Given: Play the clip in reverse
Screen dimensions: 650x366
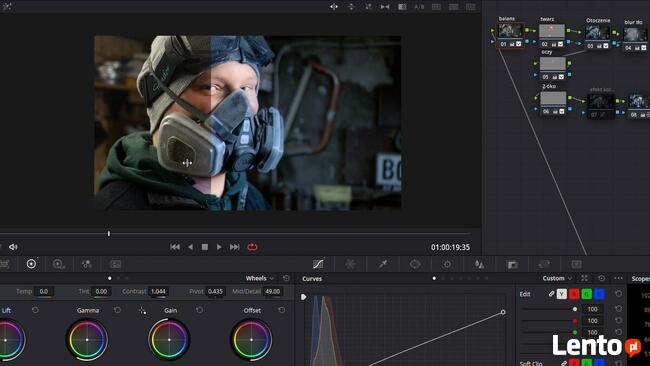Looking at the screenshot, I should 190,247.
